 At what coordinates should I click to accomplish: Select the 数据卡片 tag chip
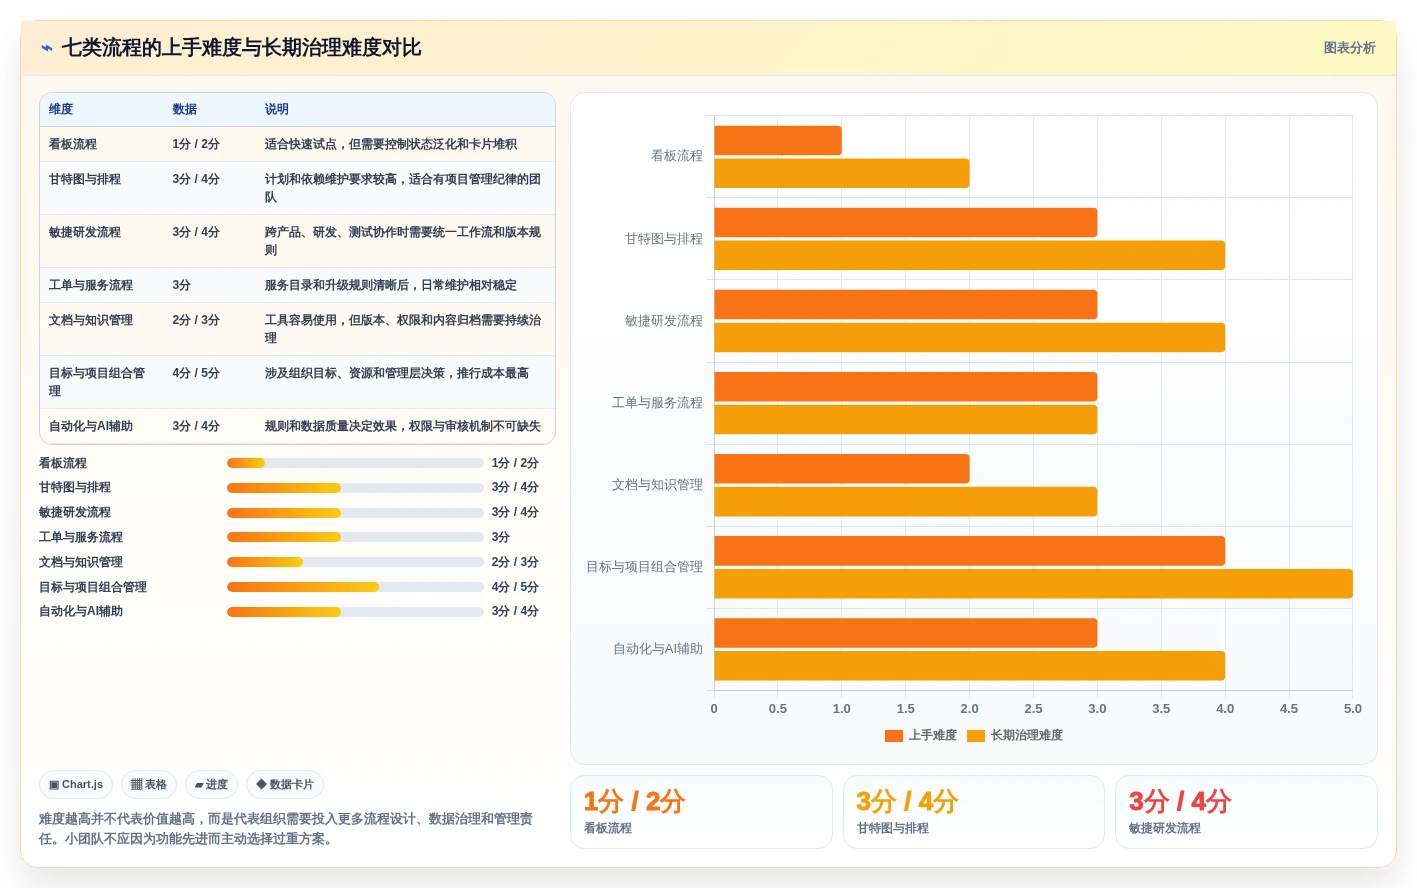coord(285,785)
